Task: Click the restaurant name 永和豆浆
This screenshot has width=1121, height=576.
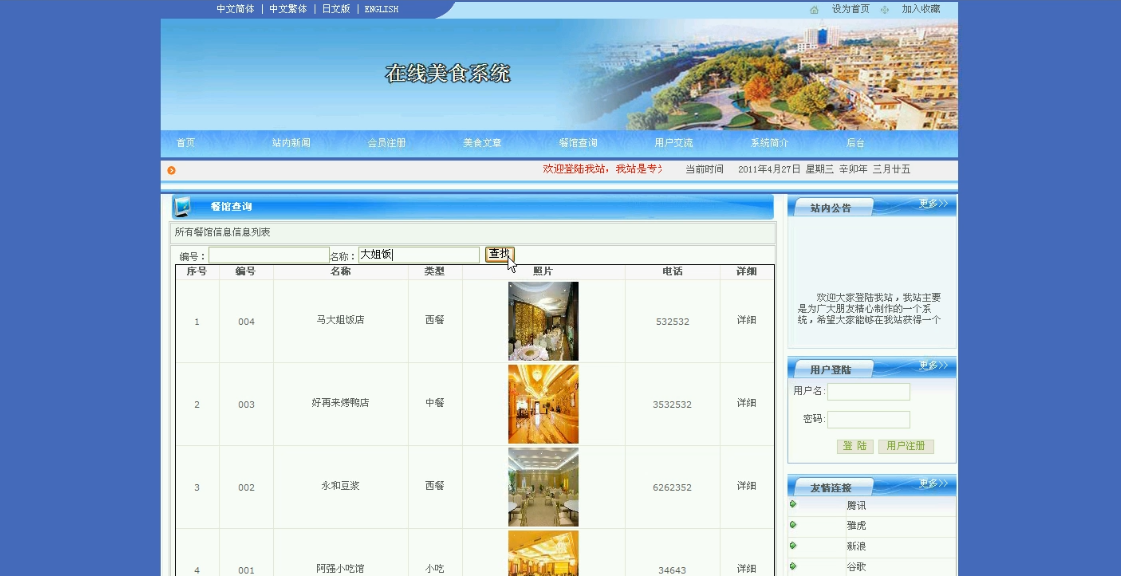Action: (340, 486)
